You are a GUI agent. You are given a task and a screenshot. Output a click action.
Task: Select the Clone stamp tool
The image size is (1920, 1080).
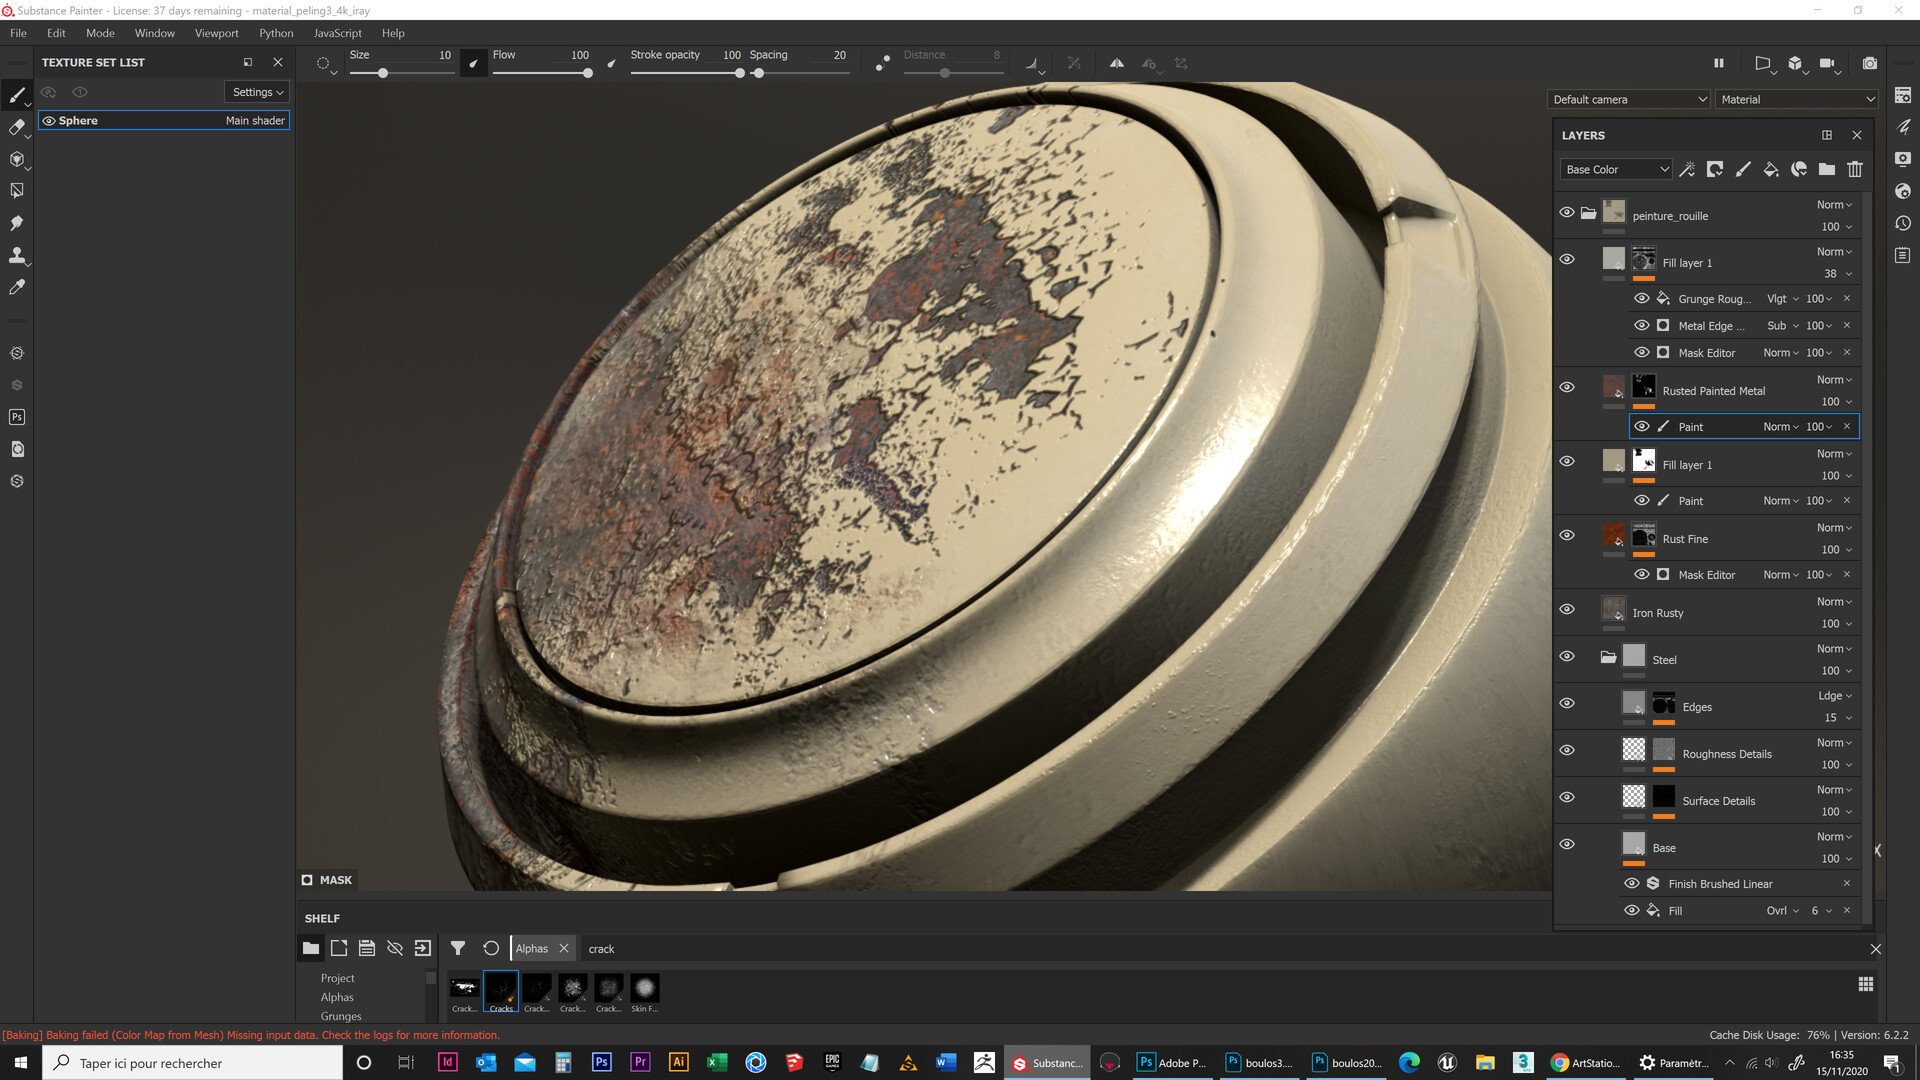coord(16,255)
